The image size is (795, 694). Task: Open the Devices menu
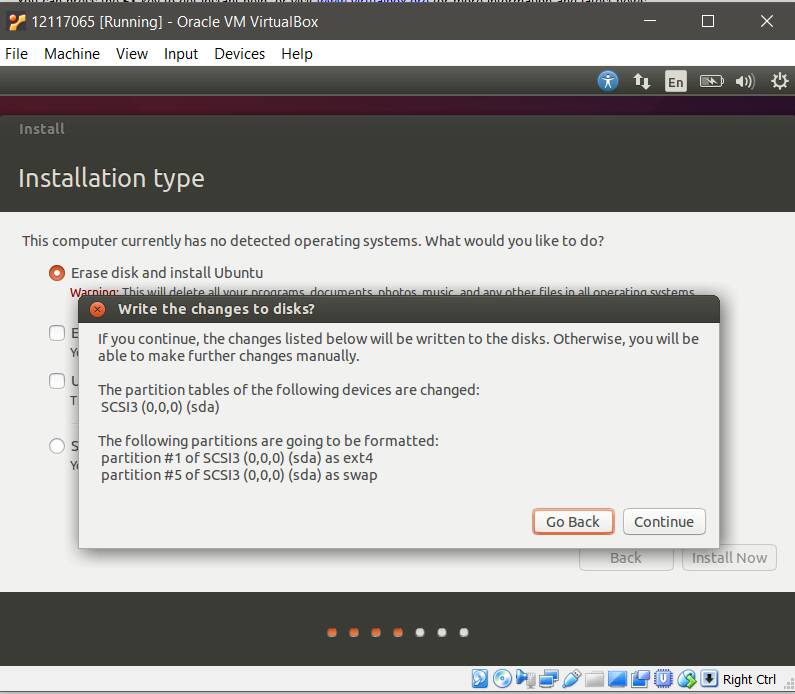(240, 54)
